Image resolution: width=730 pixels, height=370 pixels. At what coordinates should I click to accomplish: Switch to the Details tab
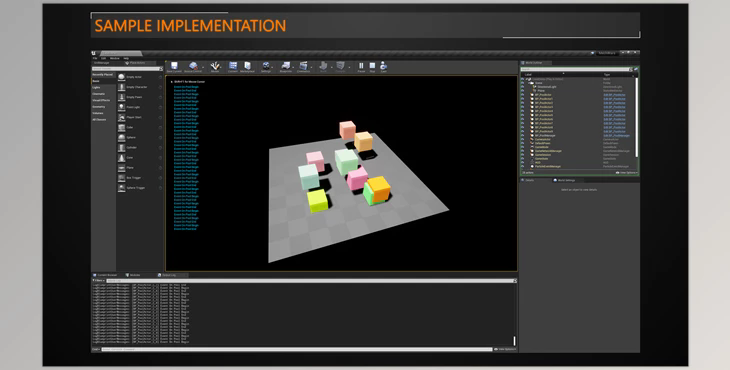click(529, 180)
